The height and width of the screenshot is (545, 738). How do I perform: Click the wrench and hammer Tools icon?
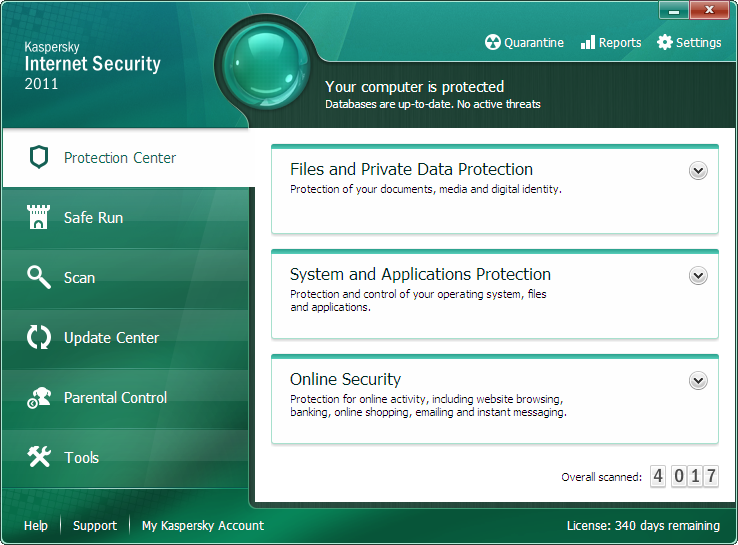(x=39, y=457)
